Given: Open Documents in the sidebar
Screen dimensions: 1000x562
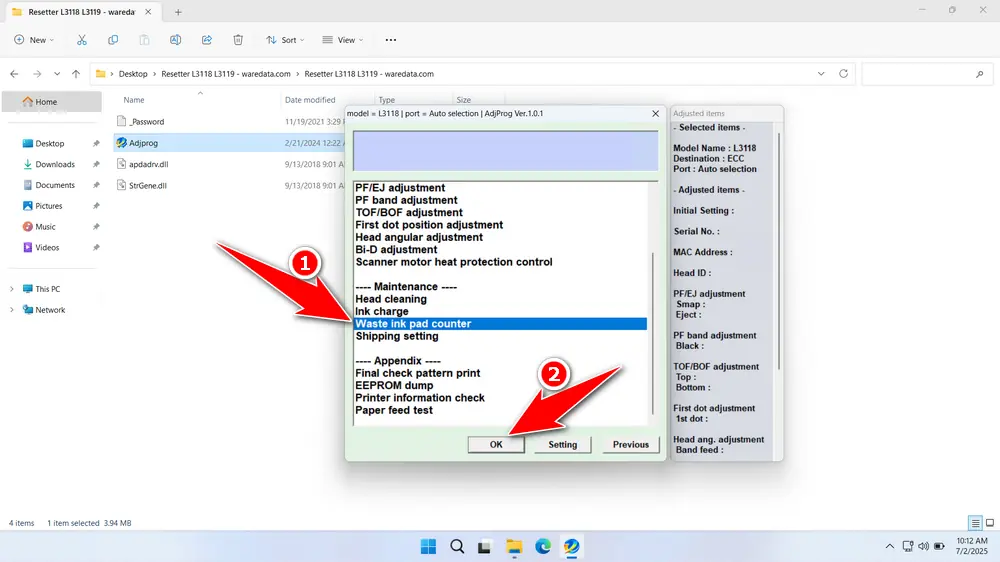Looking at the screenshot, I should pyautogui.click(x=55, y=185).
